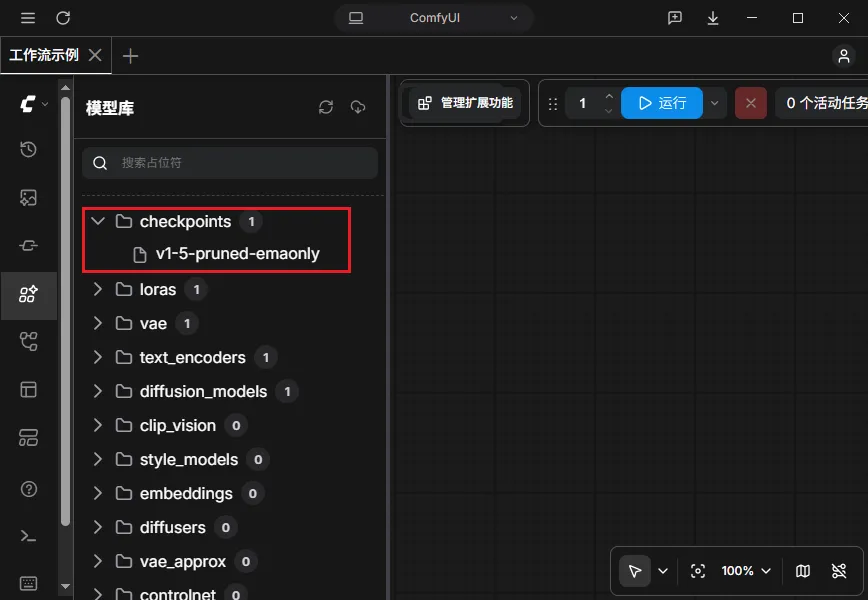Image resolution: width=868 pixels, height=600 pixels.
Task: Expand the loras folder
Action: coord(98,289)
